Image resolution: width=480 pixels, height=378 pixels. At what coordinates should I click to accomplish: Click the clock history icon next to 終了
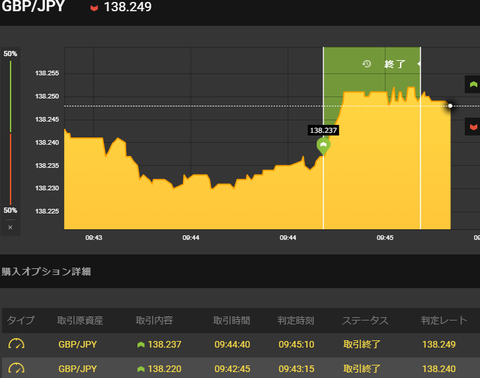367,63
